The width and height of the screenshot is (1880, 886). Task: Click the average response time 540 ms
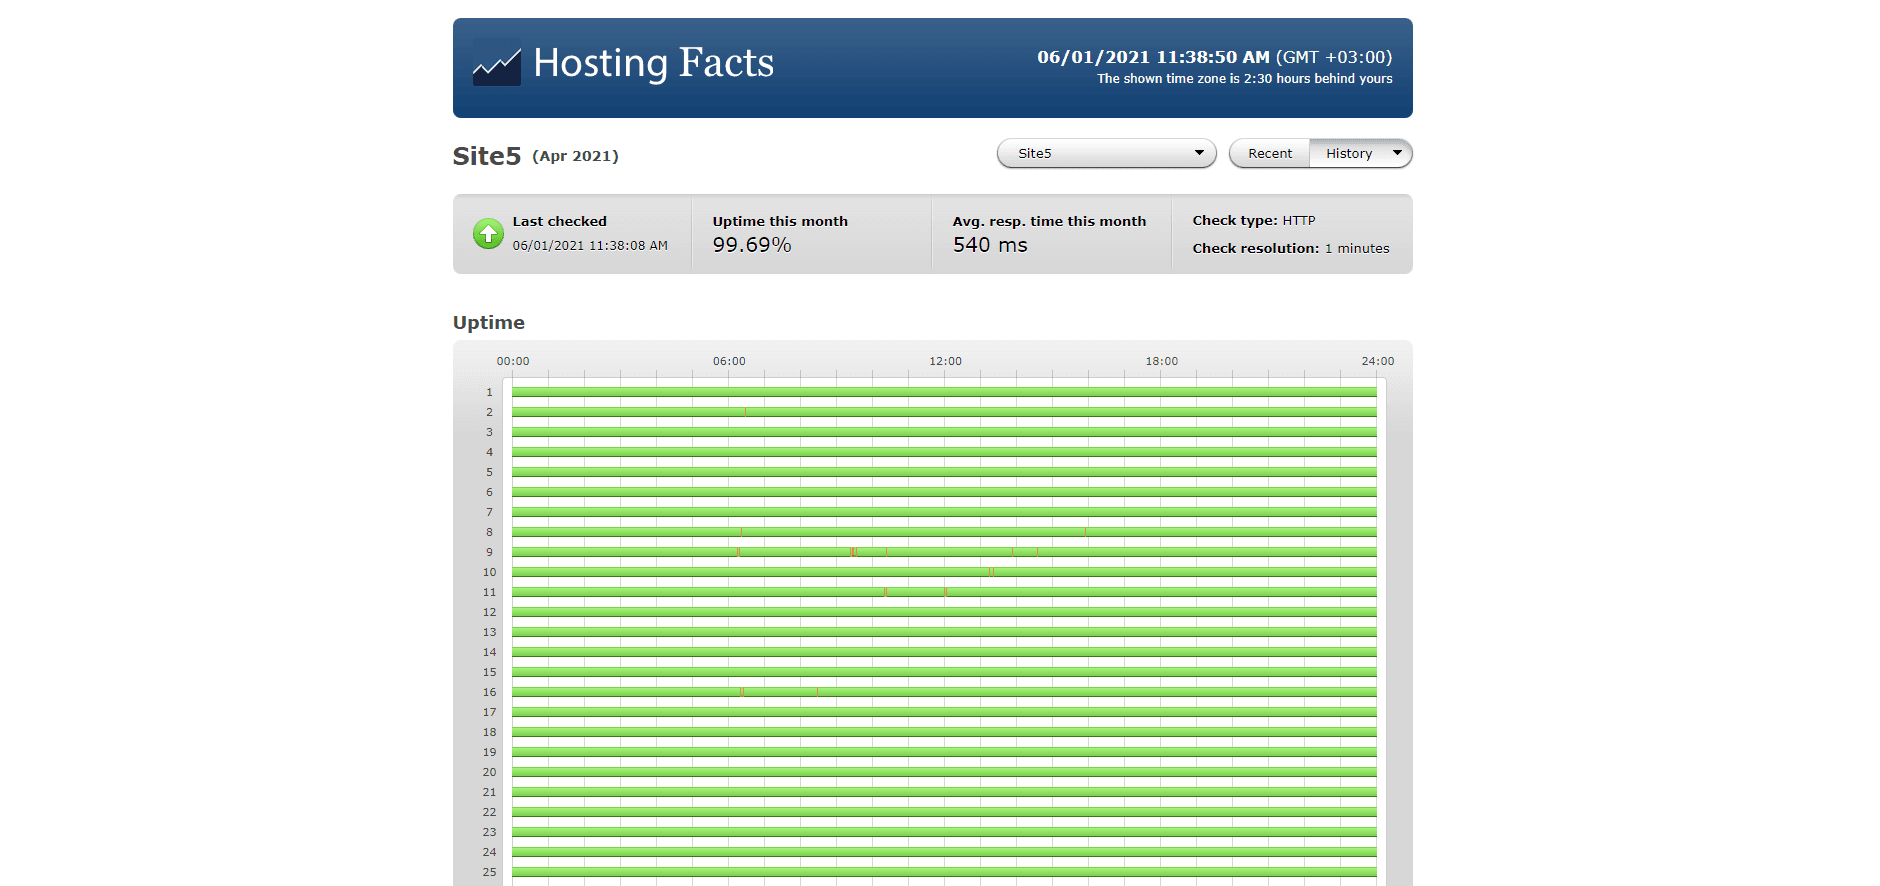click(990, 245)
